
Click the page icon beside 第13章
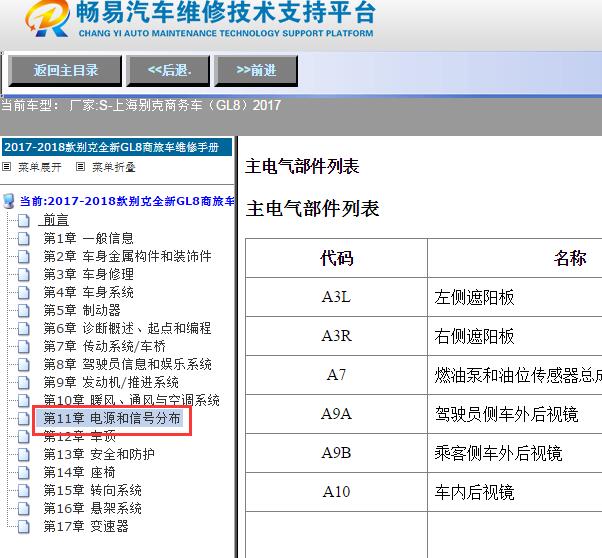pos(24,455)
